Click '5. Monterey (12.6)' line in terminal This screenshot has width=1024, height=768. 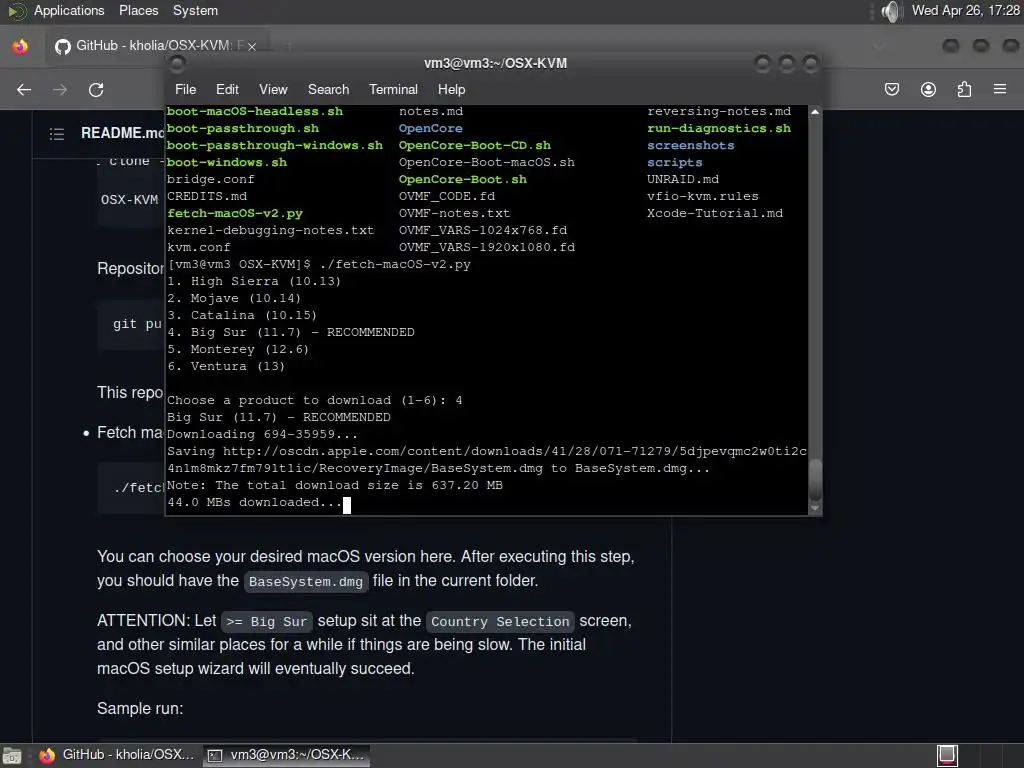pyautogui.click(x=238, y=349)
